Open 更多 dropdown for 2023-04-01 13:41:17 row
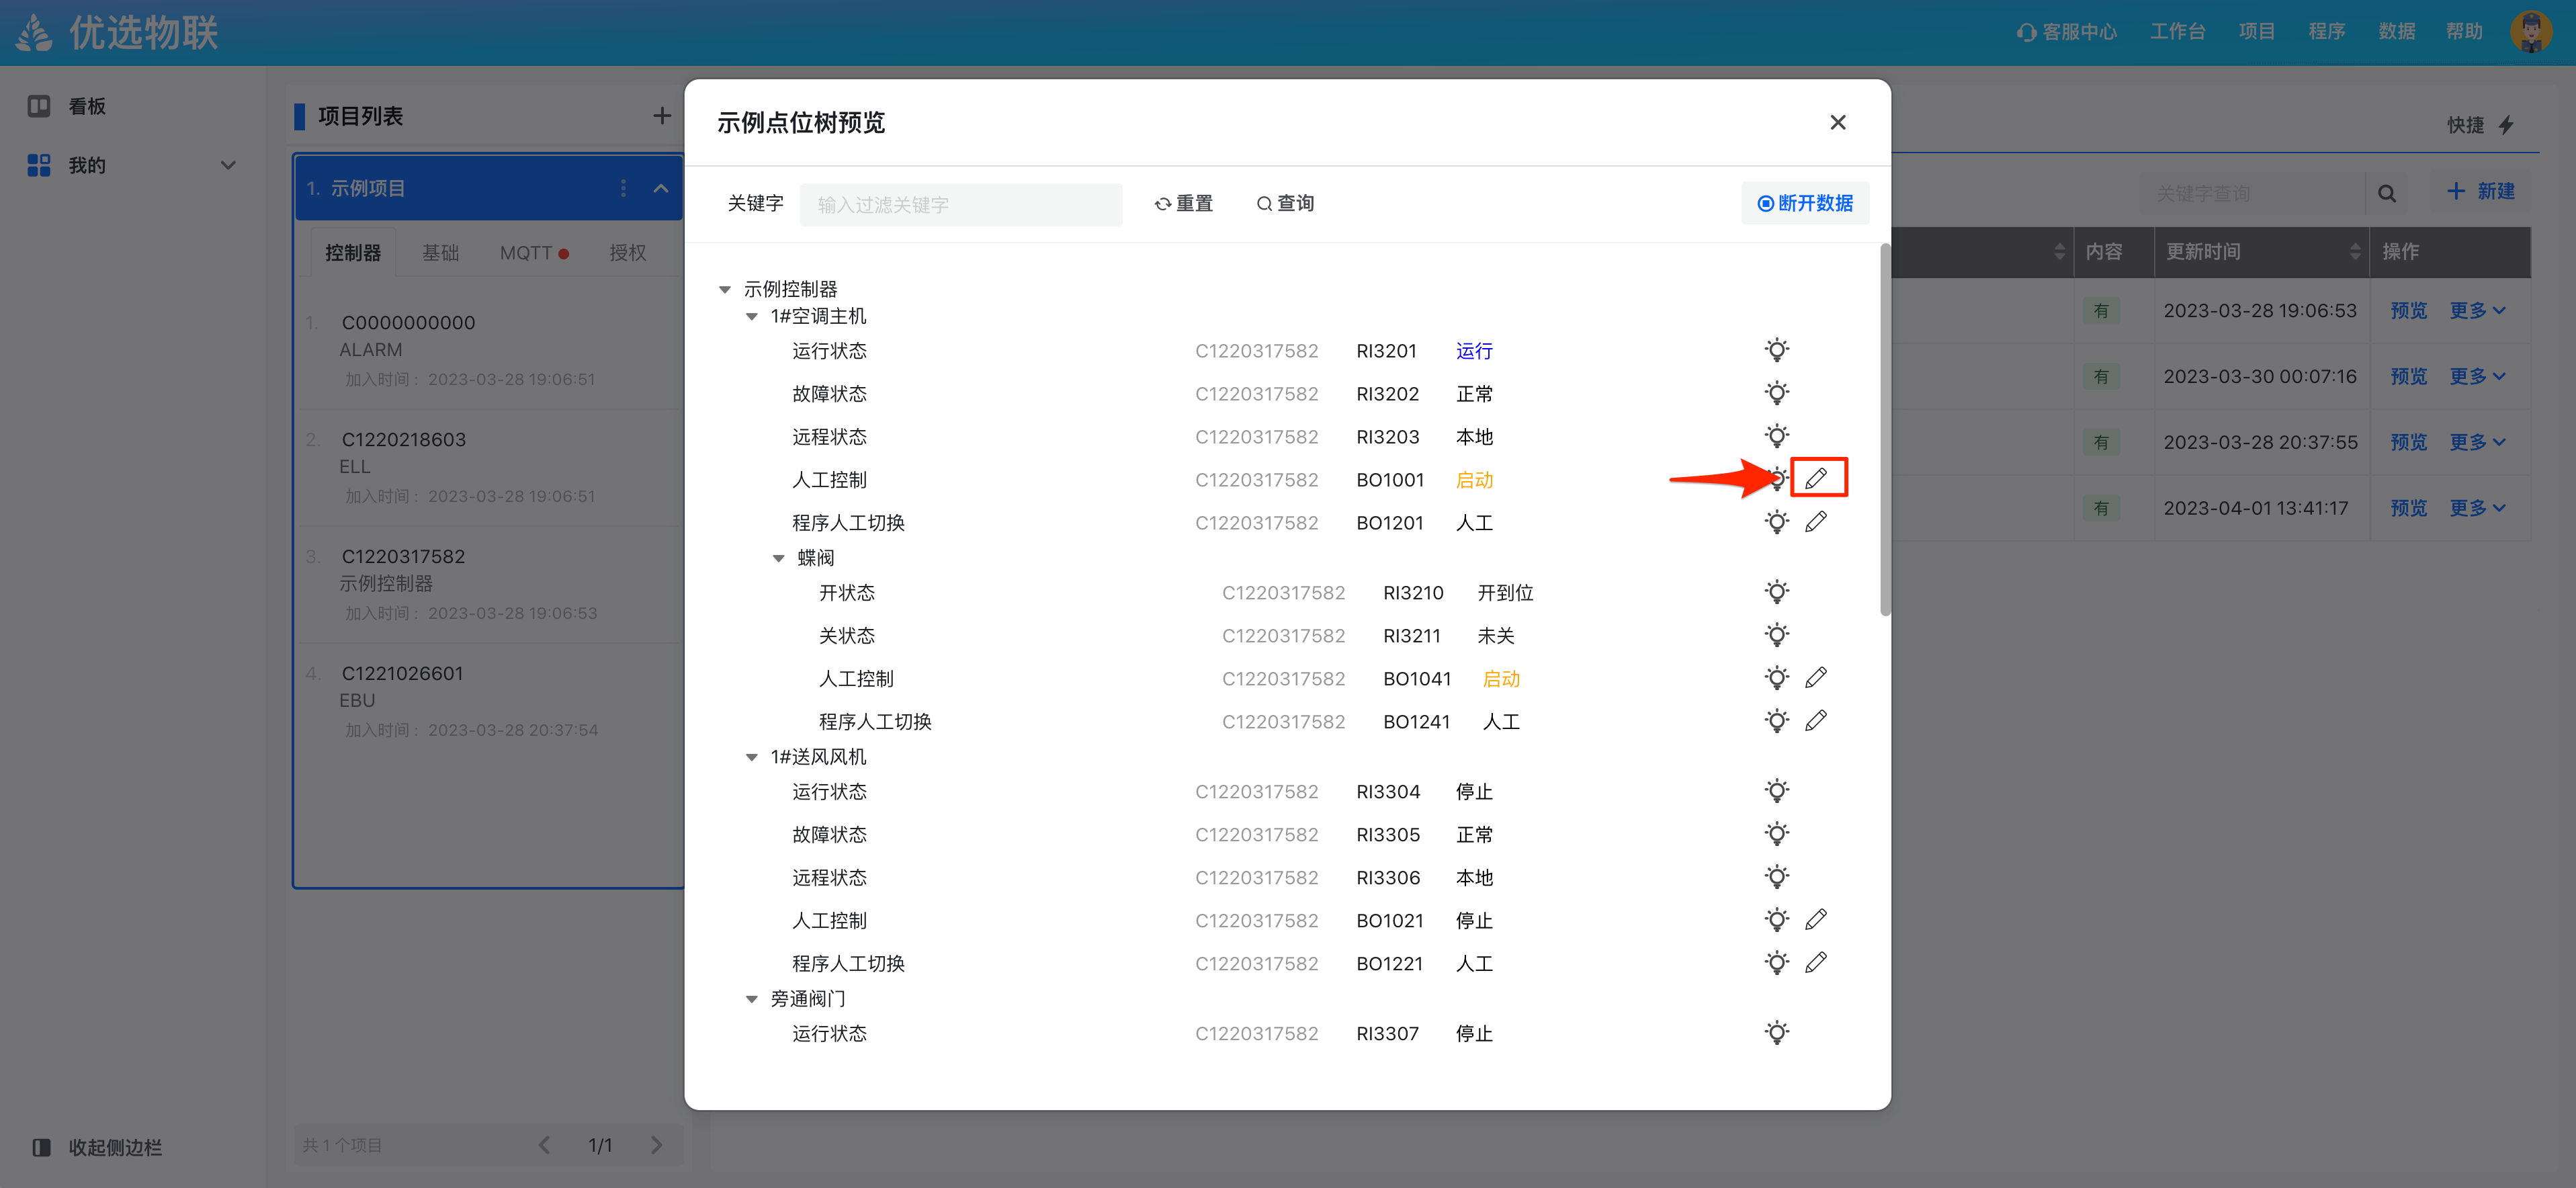2576x1188 pixels. (x=2477, y=507)
